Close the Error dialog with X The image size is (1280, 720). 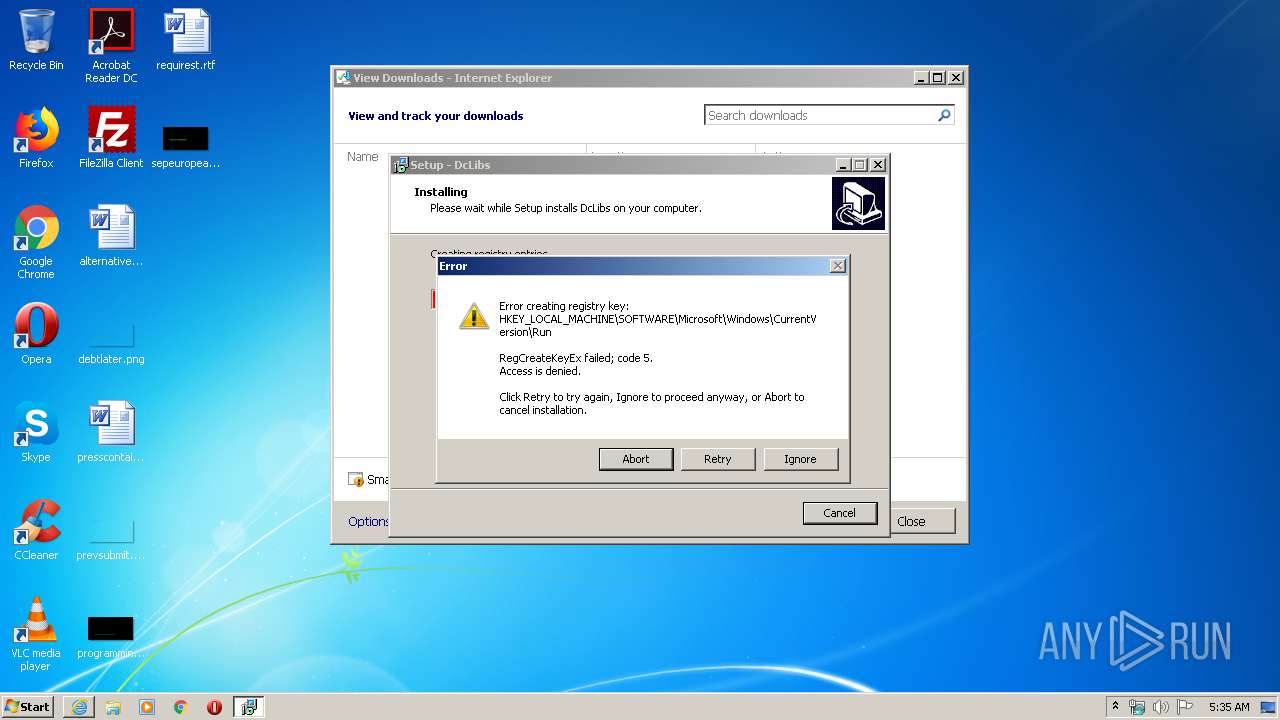[838, 266]
